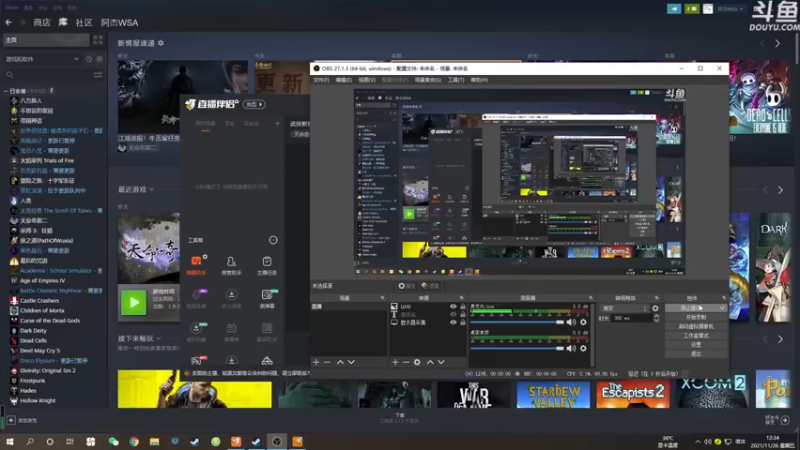The height and width of the screenshot is (450, 800).
Task: Open dropdown arrow beside stop streaming button
Action: pos(721,308)
